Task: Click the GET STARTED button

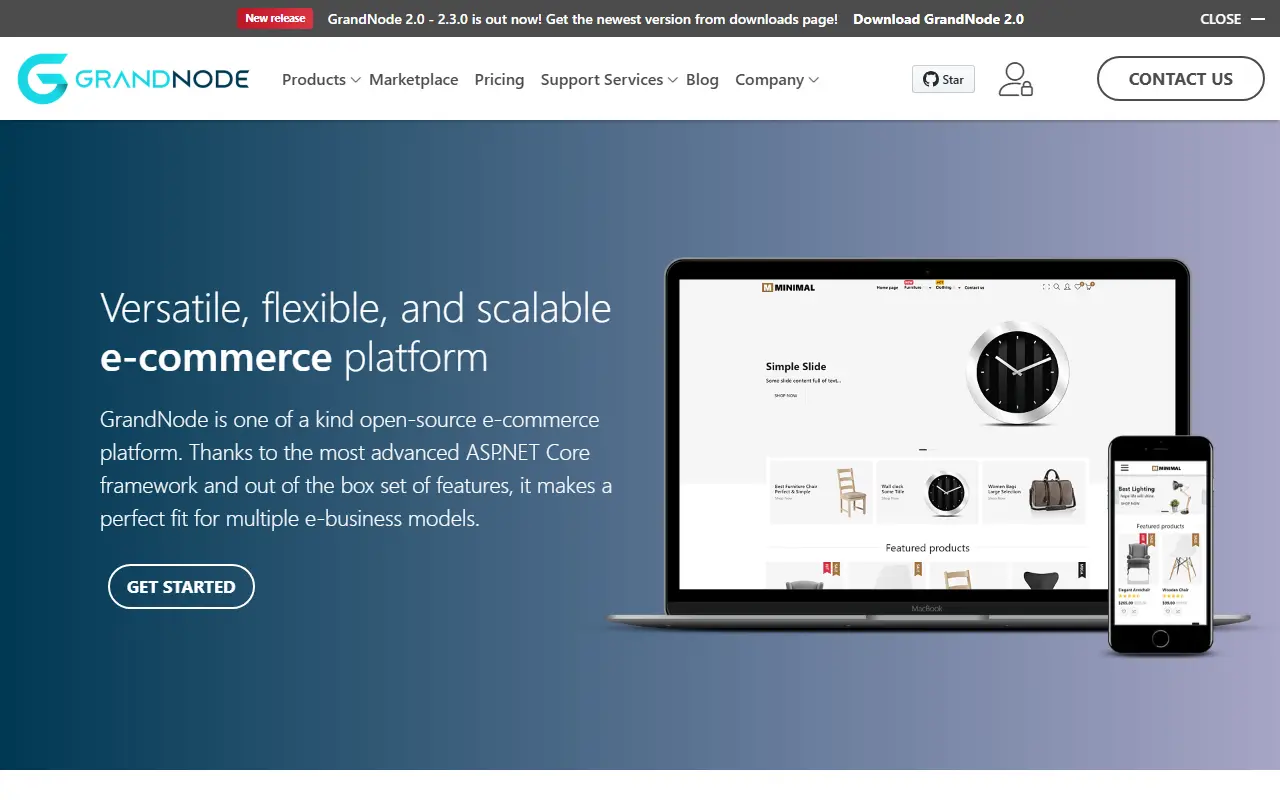Action: coord(181,587)
